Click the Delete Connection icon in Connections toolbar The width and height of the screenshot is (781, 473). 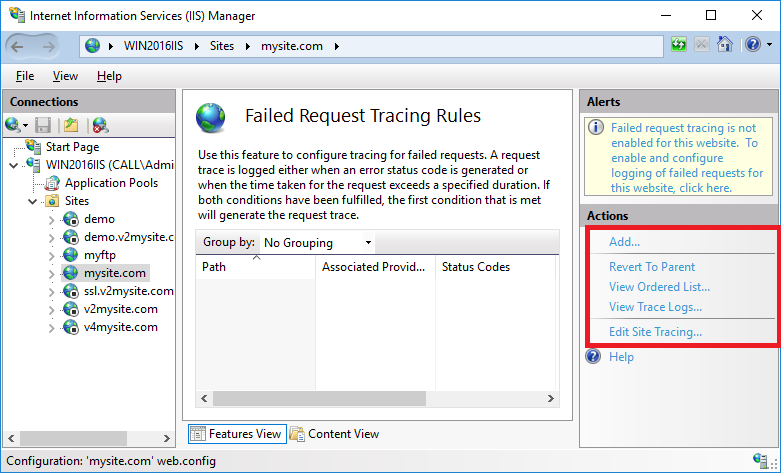click(100, 125)
